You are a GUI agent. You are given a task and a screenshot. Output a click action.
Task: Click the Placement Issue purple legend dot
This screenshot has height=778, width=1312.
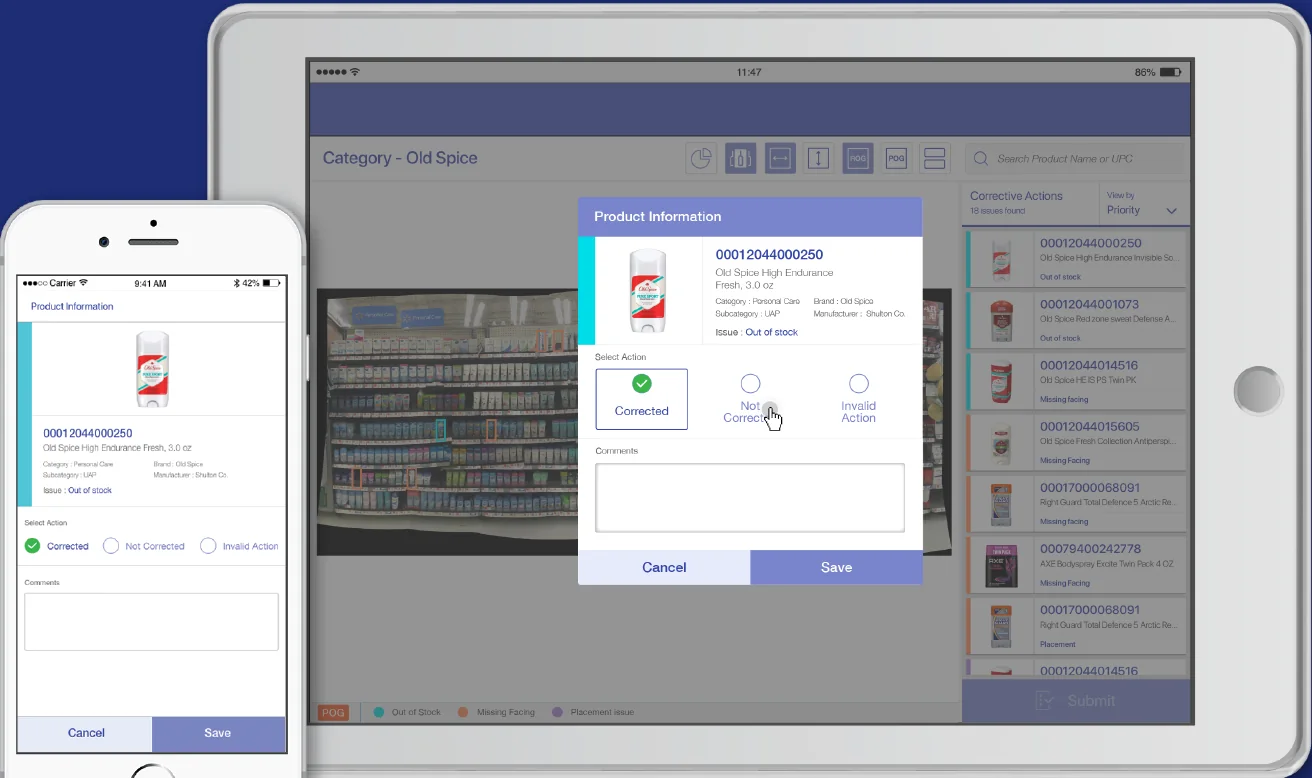[x=557, y=712]
